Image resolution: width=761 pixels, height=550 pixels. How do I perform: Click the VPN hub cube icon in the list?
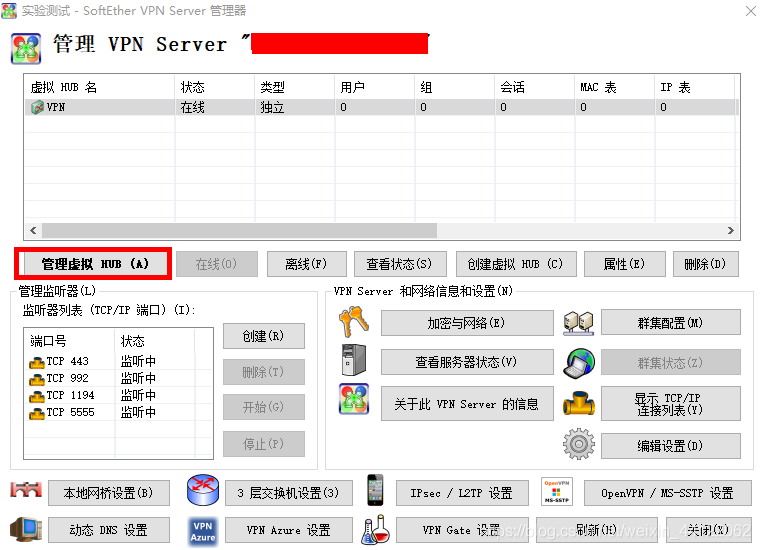(x=37, y=107)
